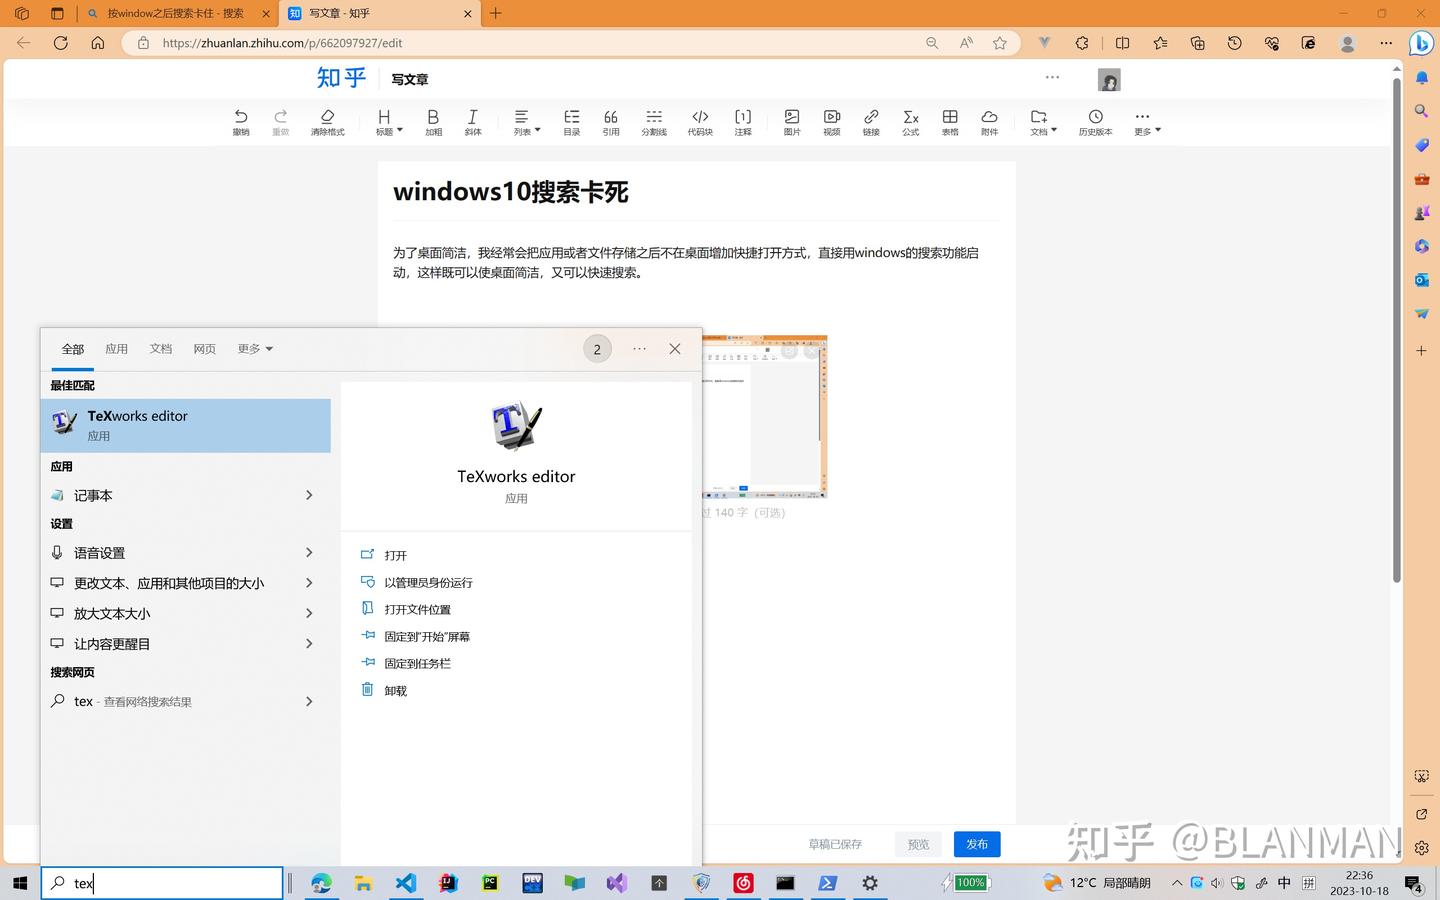Open Zhihu user avatar menu

pos(1109,80)
